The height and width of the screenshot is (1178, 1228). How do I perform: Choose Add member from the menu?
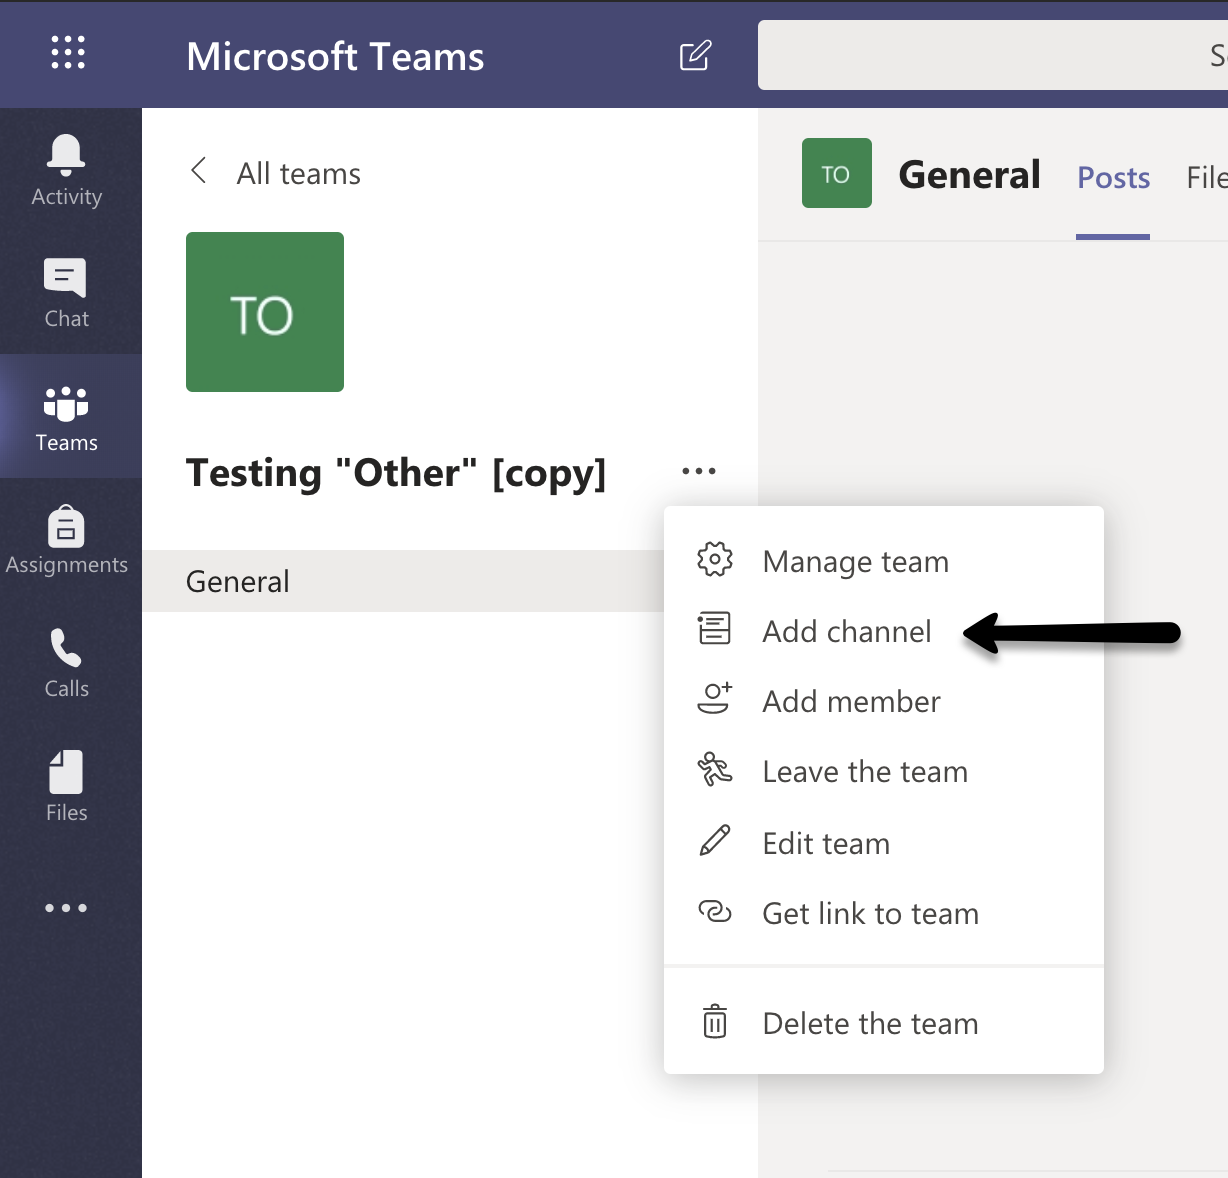pos(884,701)
